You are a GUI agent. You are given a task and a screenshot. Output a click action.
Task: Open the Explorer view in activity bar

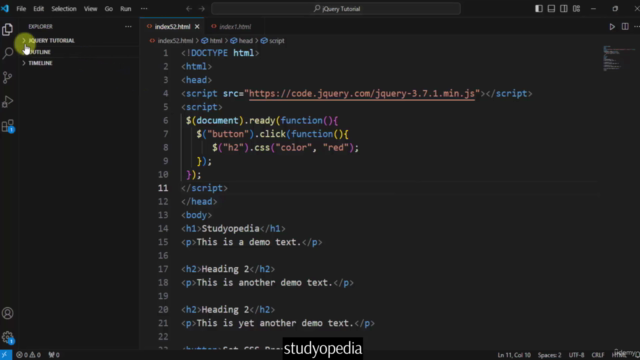click(x=7, y=29)
